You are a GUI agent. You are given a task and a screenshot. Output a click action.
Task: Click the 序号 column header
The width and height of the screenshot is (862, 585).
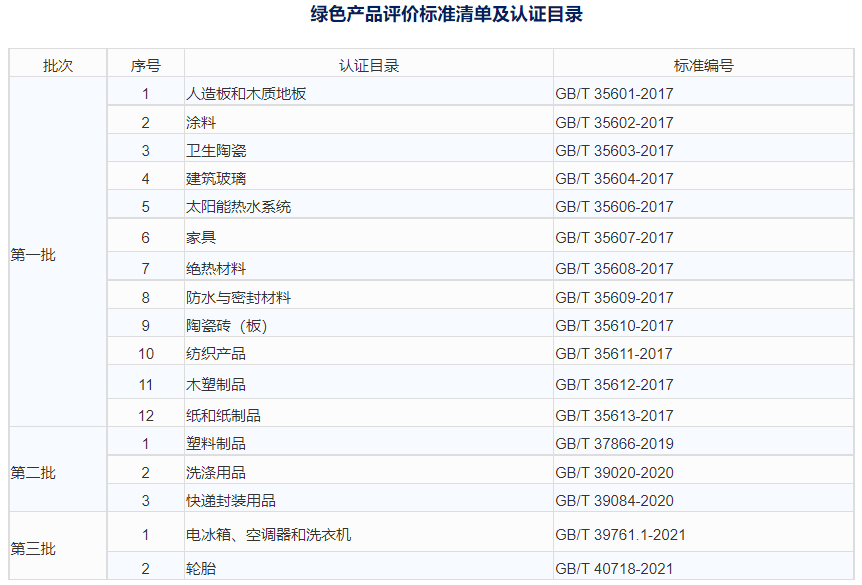145,66
